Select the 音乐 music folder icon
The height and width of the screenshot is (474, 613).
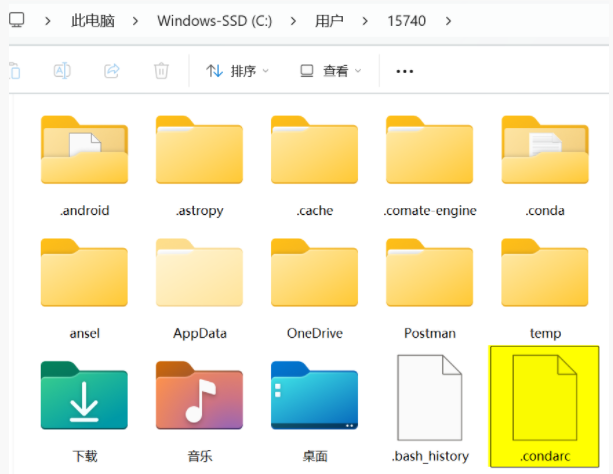coord(199,395)
